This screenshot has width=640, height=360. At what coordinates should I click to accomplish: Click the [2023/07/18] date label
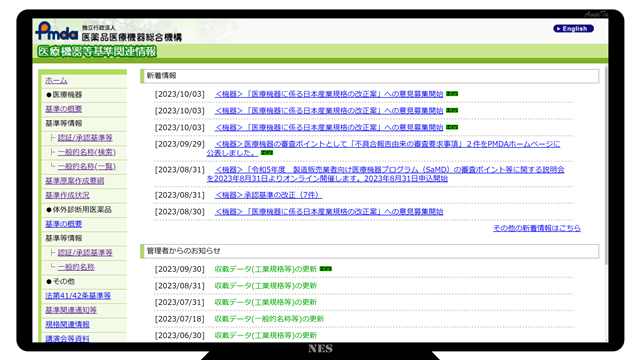tap(180, 319)
